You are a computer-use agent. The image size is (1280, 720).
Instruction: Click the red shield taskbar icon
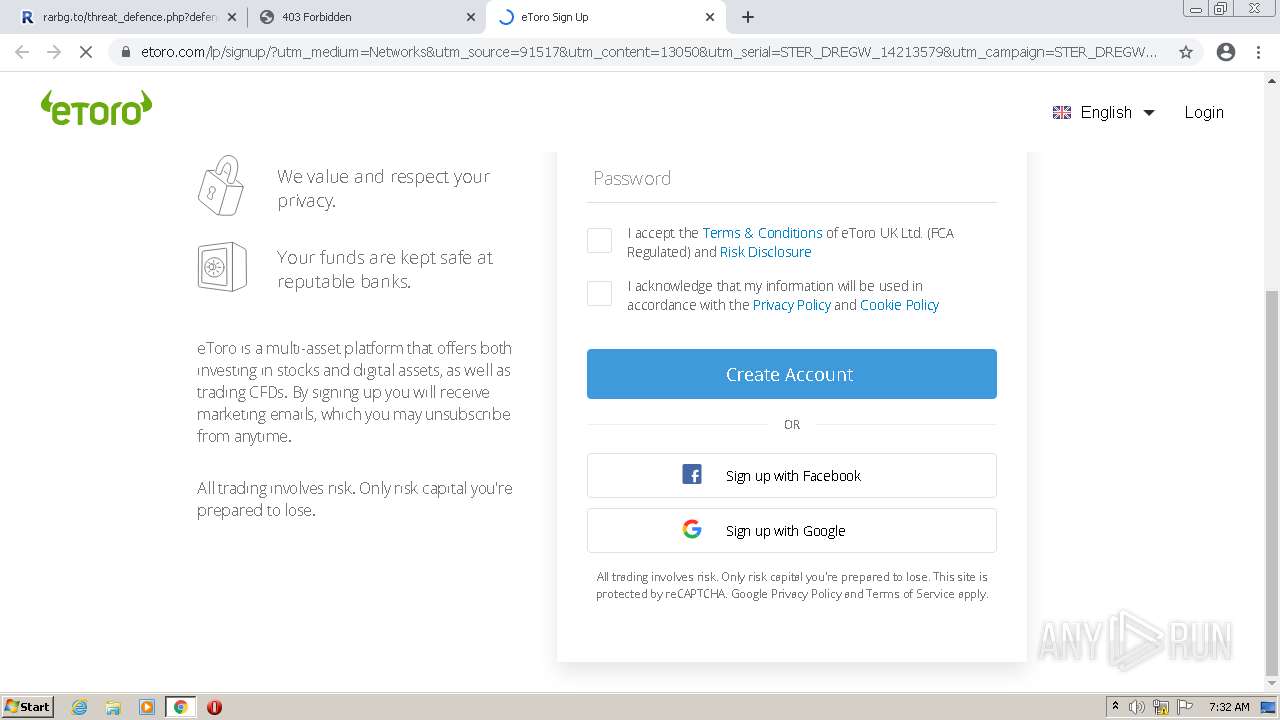click(x=214, y=707)
